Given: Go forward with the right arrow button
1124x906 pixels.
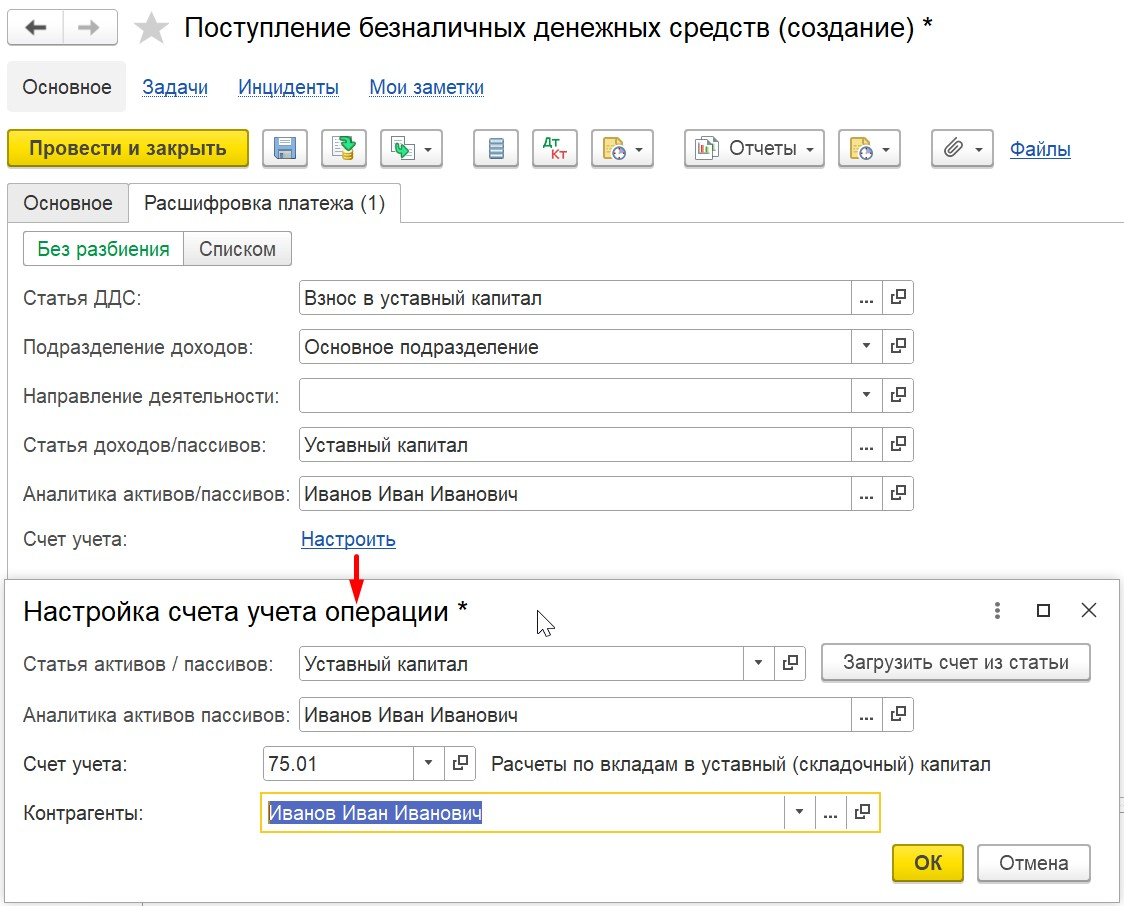Looking at the screenshot, I should tap(90, 28).
